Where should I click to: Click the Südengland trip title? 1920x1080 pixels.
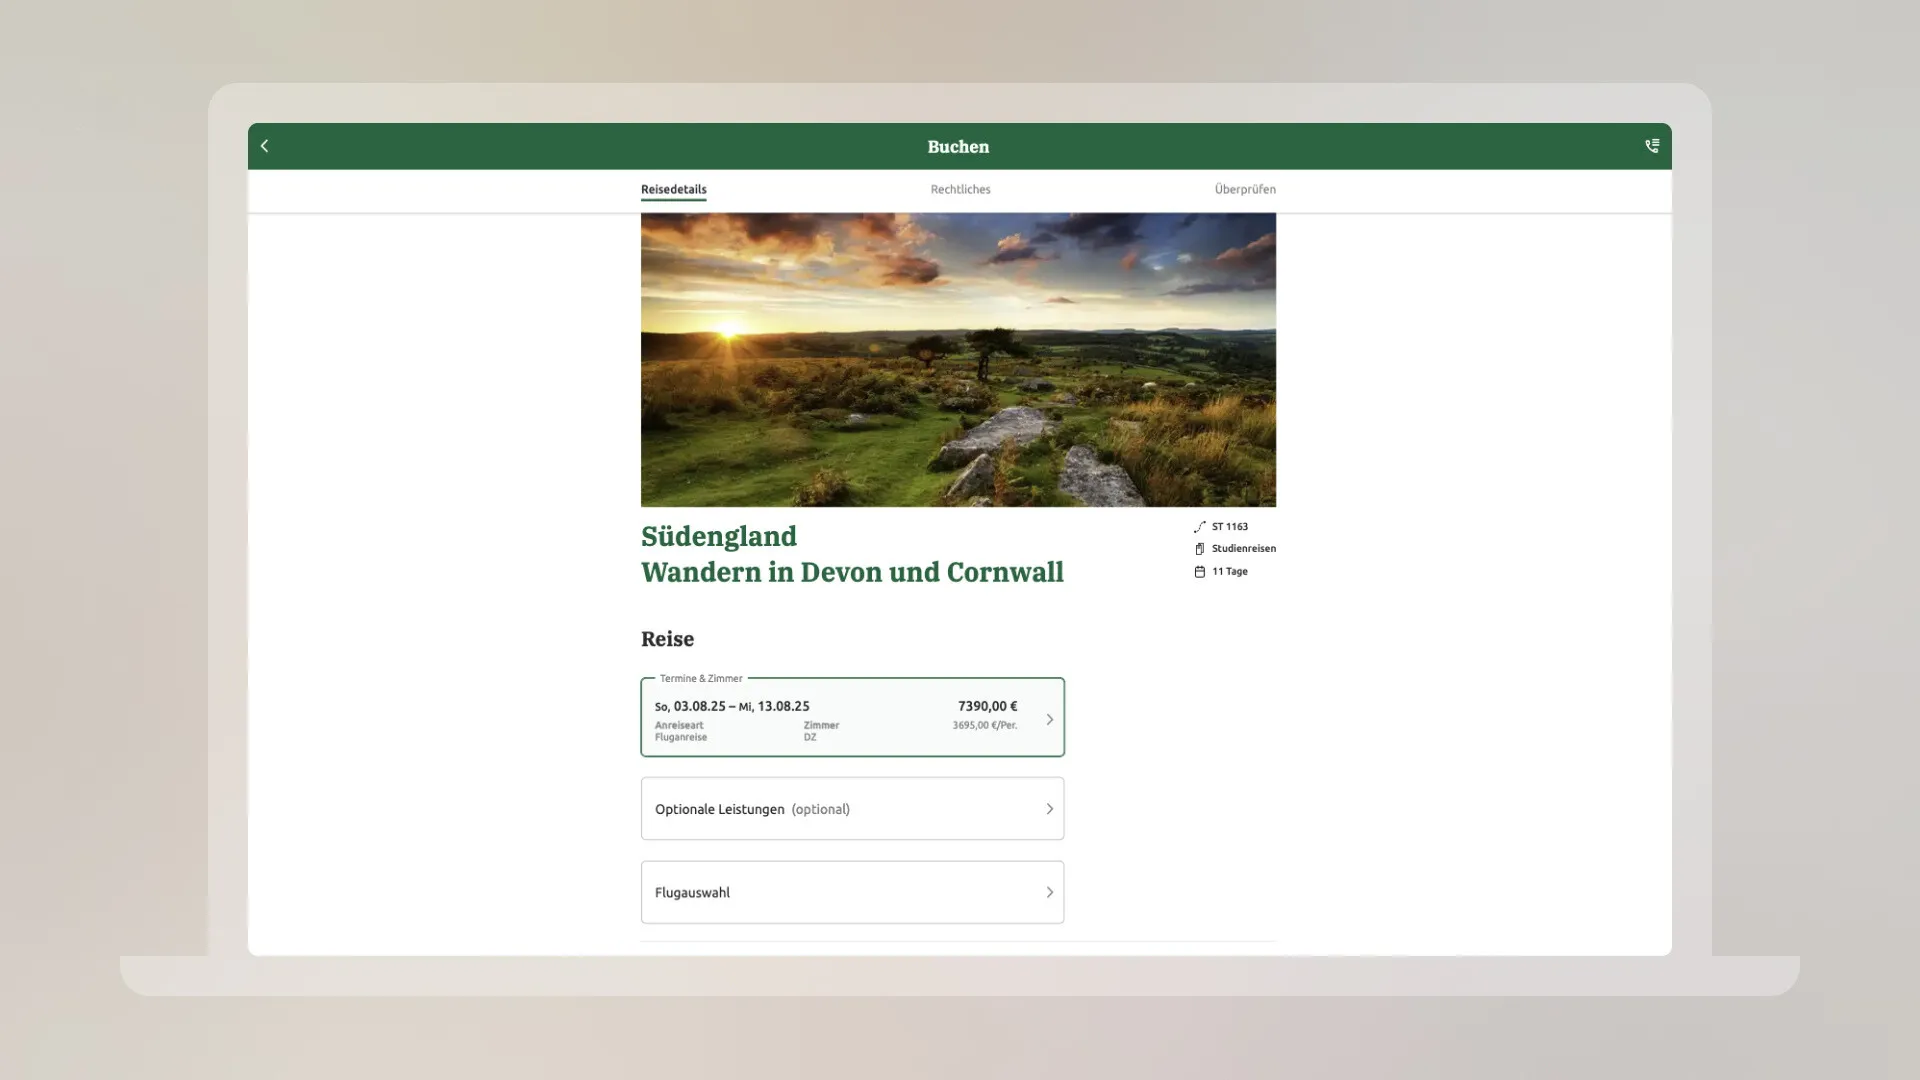click(719, 537)
